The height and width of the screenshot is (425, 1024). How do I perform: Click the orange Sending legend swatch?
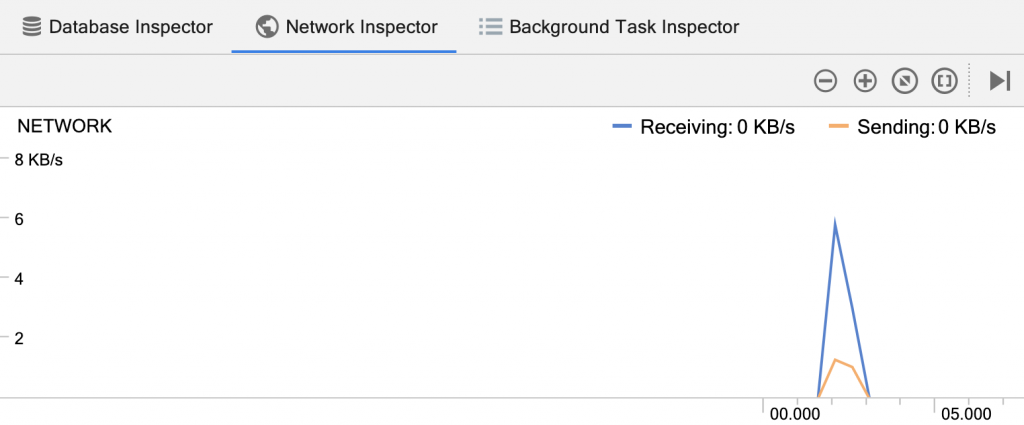click(839, 127)
